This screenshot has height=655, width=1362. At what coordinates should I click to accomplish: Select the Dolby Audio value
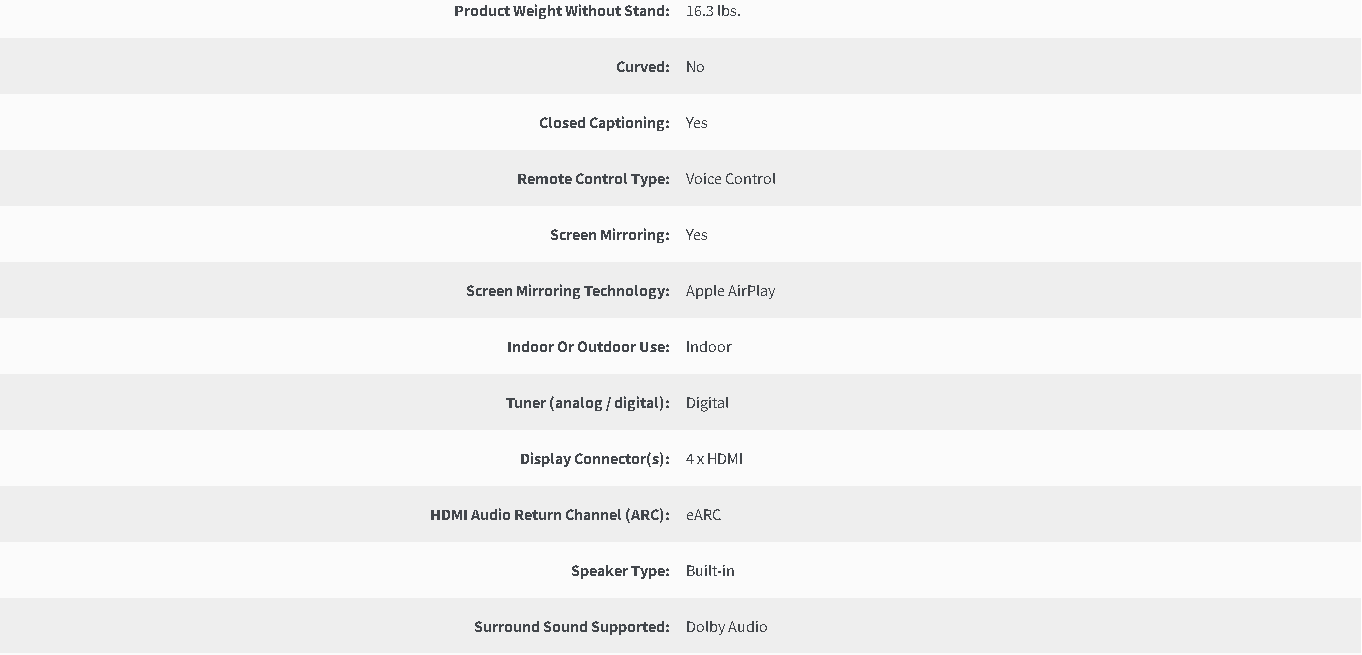727,627
